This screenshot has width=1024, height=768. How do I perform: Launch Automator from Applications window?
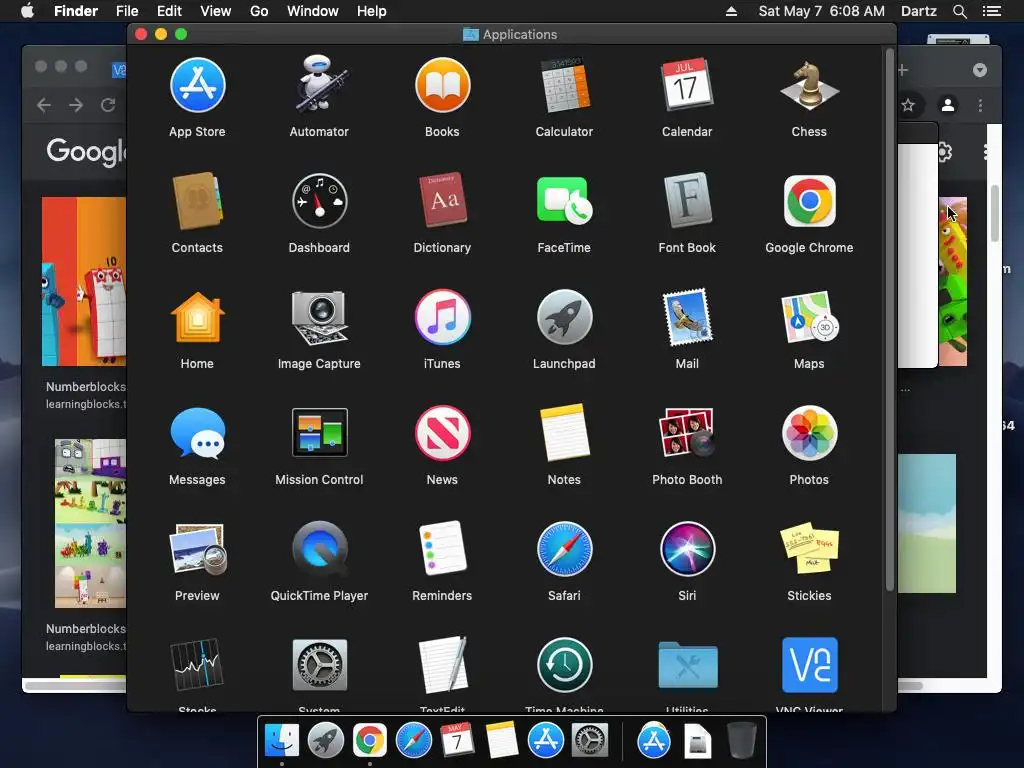pyautogui.click(x=319, y=84)
